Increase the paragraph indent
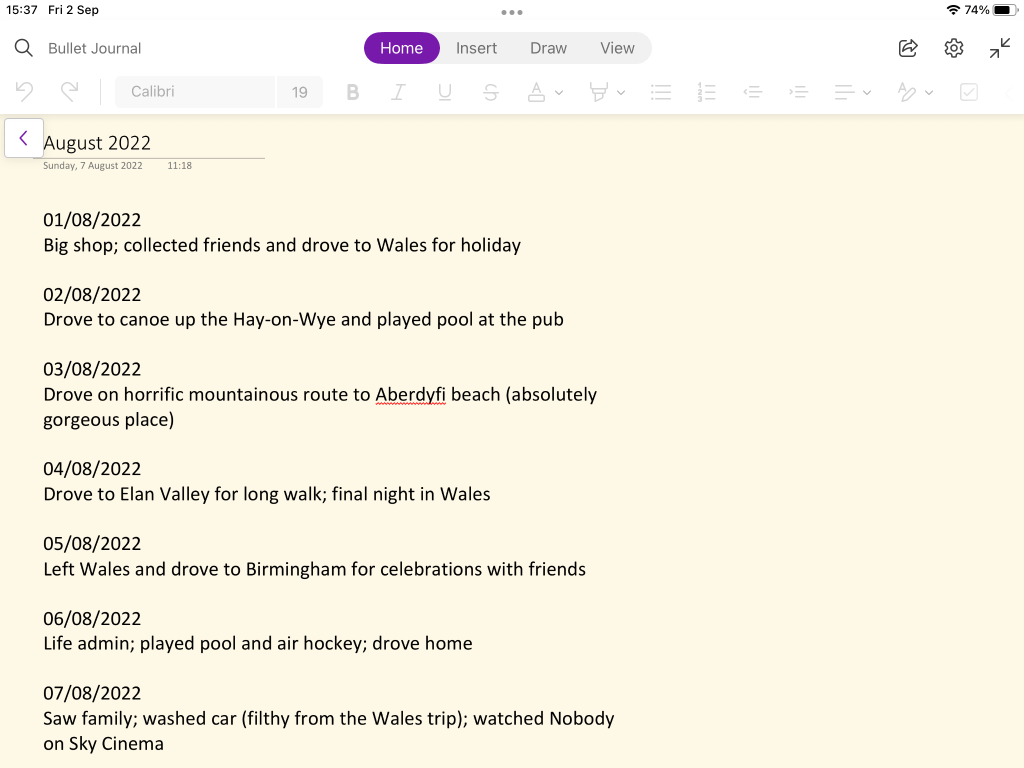Viewport: 1024px width, 768px height. coord(798,92)
